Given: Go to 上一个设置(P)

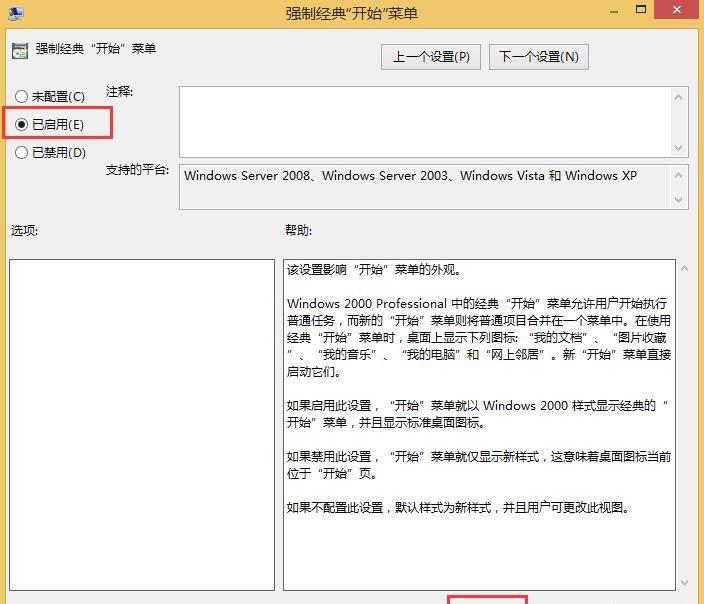Looking at the screenshot, I should (x=430, y=57).
